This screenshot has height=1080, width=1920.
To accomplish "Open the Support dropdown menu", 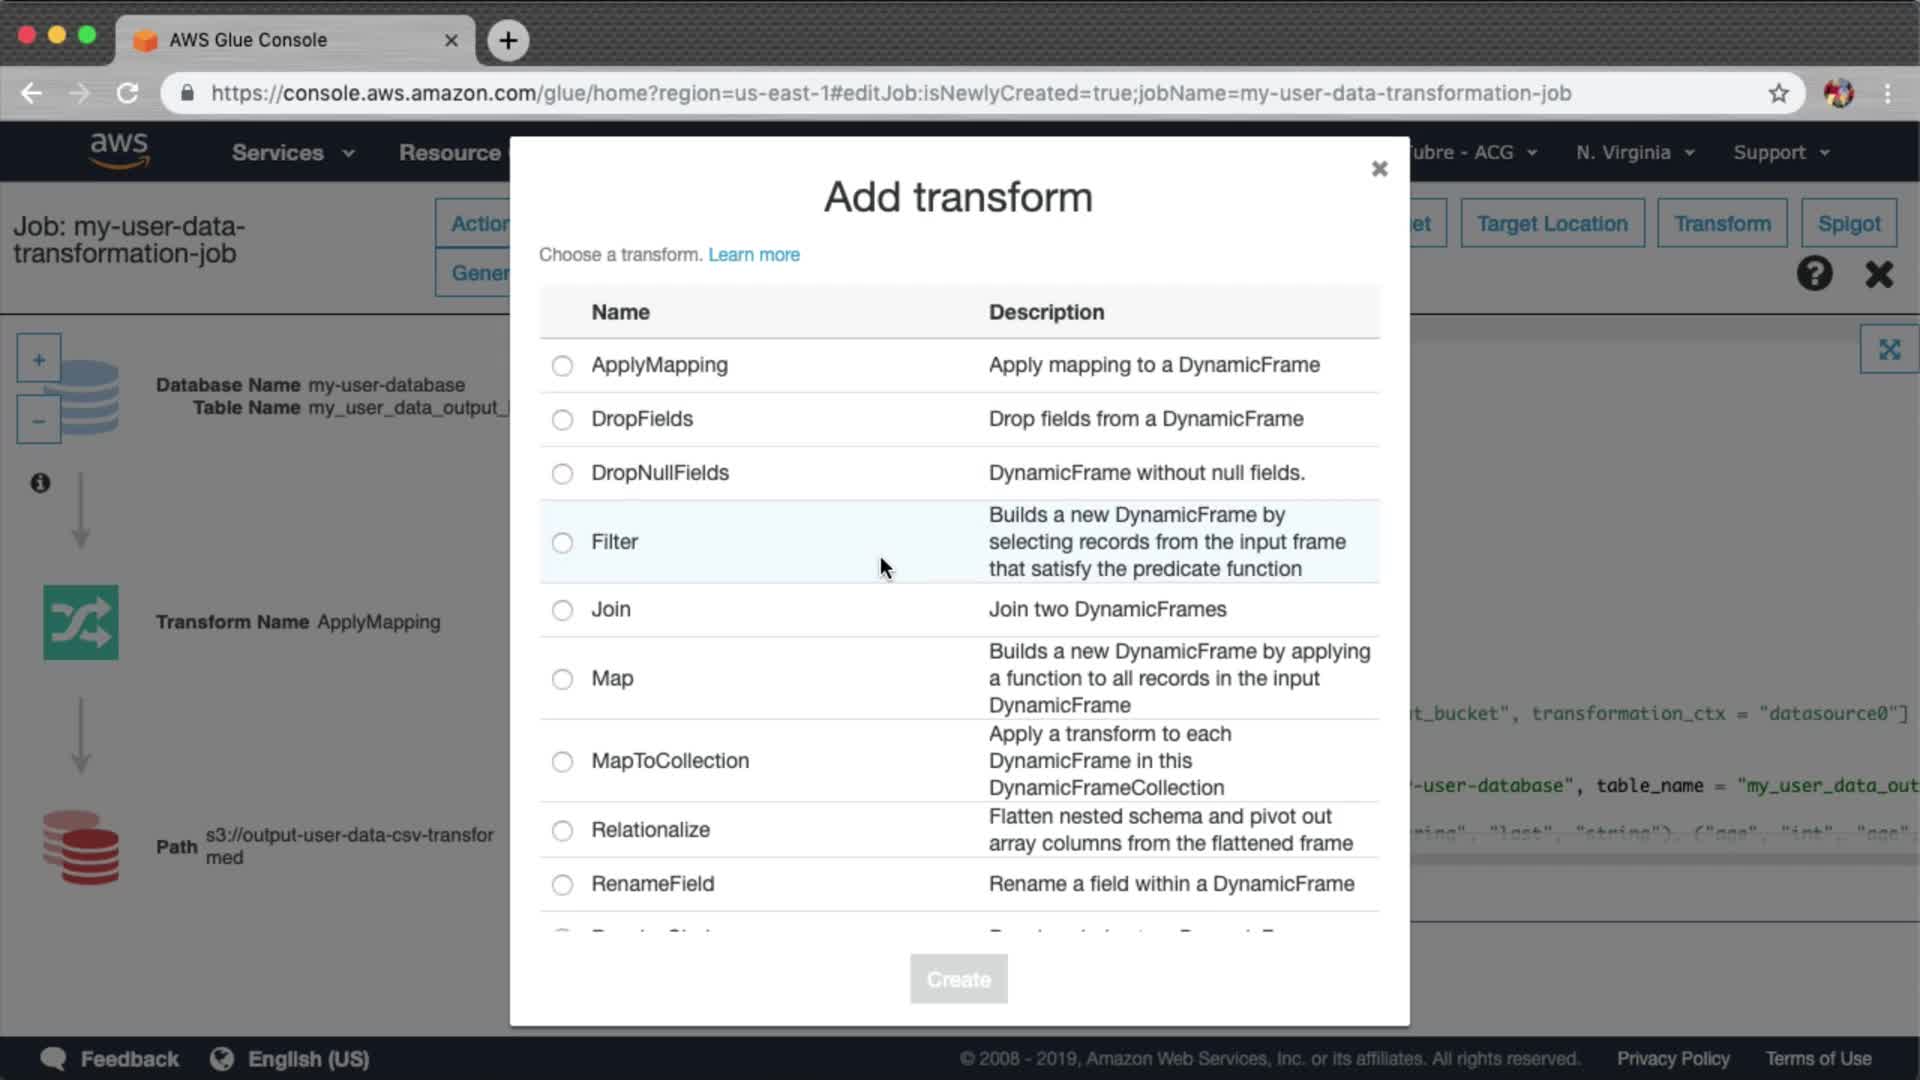I will click(x=1780, y=153).
